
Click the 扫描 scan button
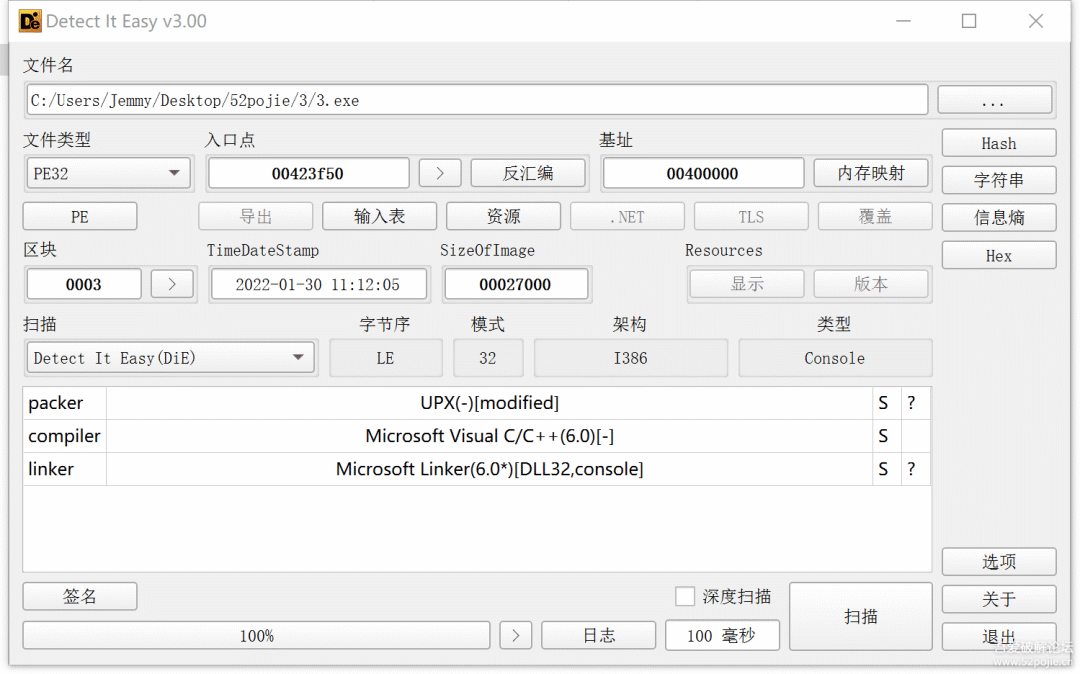(860, 617)
